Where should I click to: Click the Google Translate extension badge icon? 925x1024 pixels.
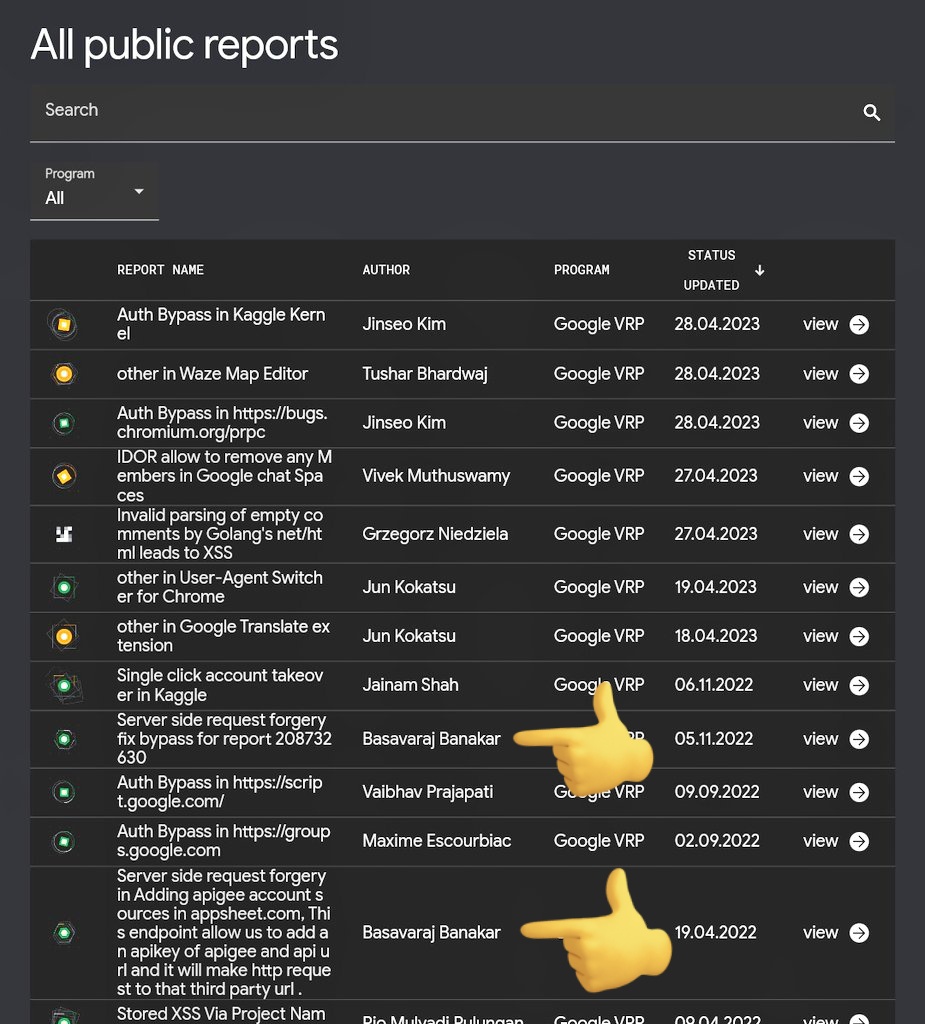click(64, 636)
